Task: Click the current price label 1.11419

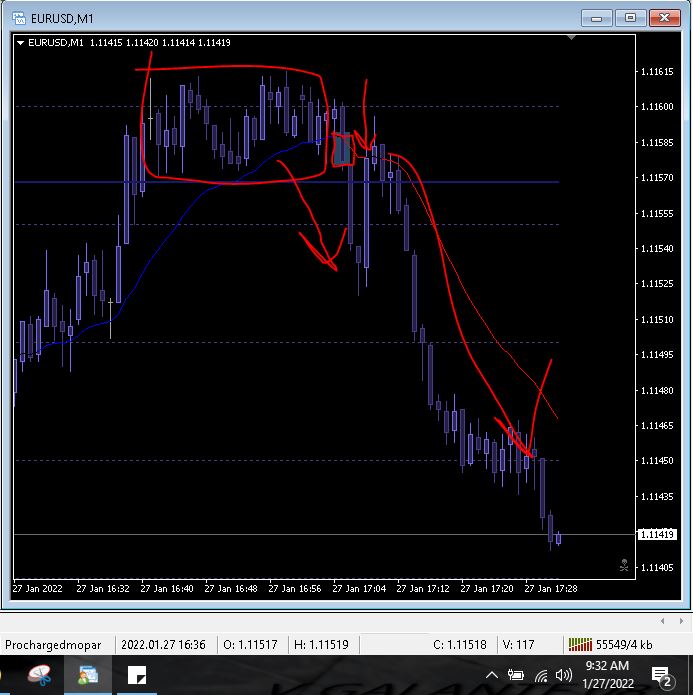Action: pos(657,535)
